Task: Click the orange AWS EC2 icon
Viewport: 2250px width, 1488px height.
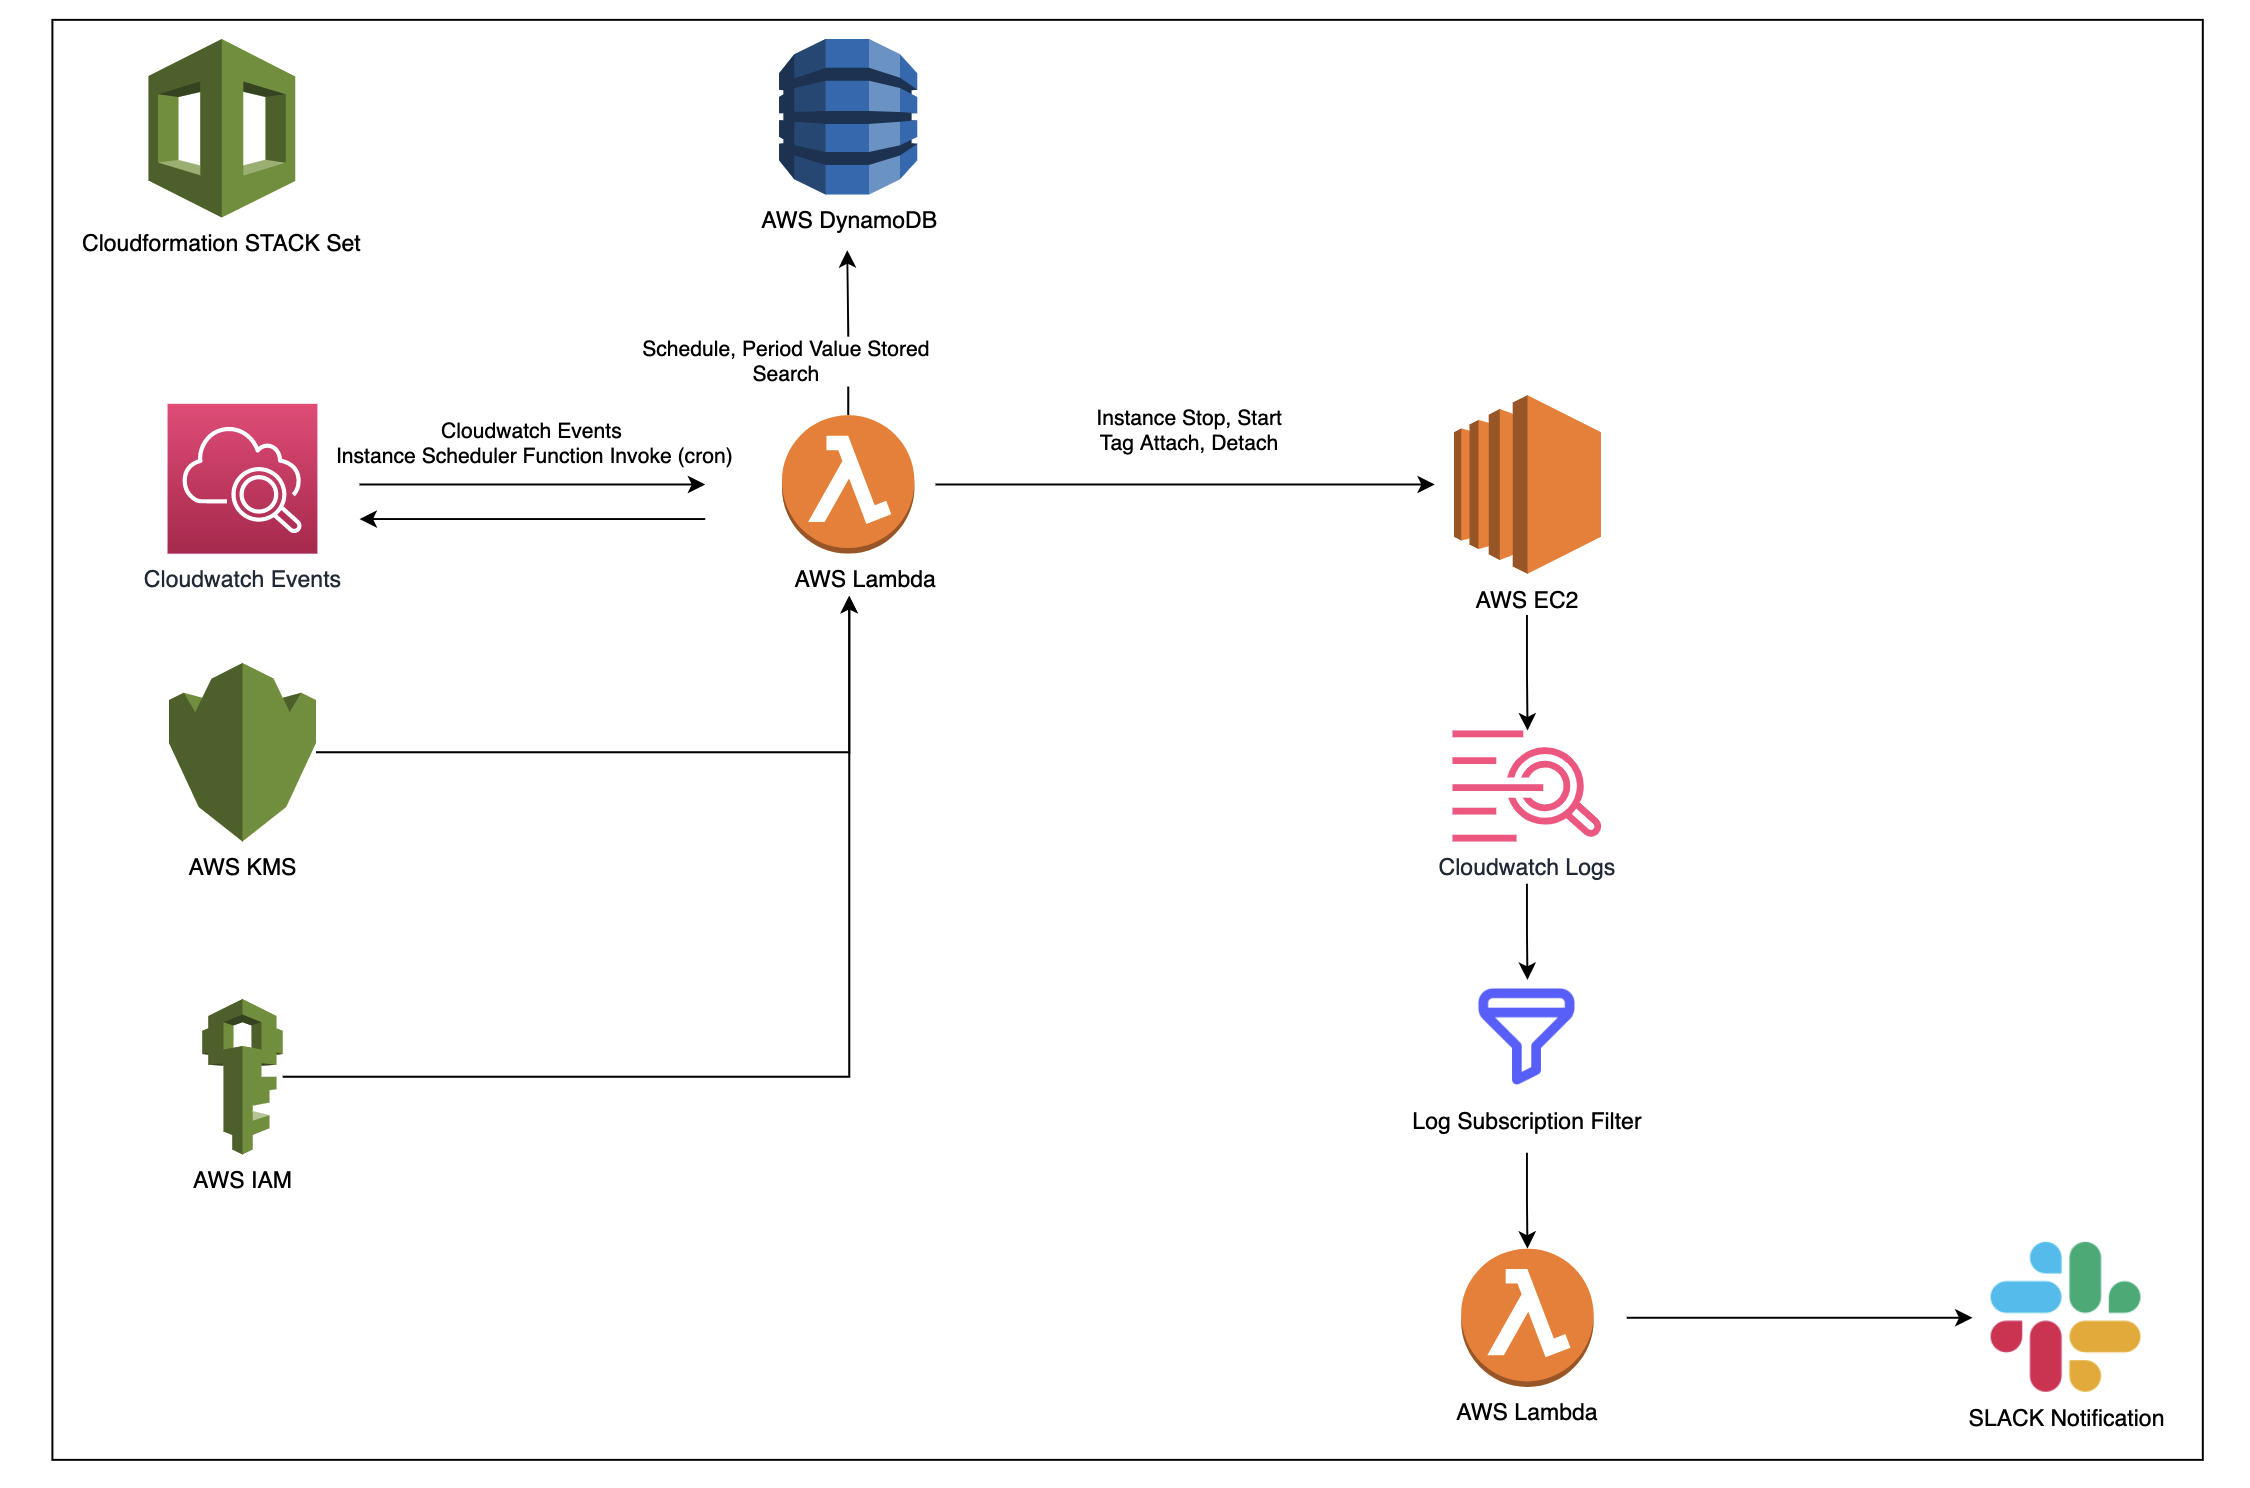Action: coord(1527,484)
